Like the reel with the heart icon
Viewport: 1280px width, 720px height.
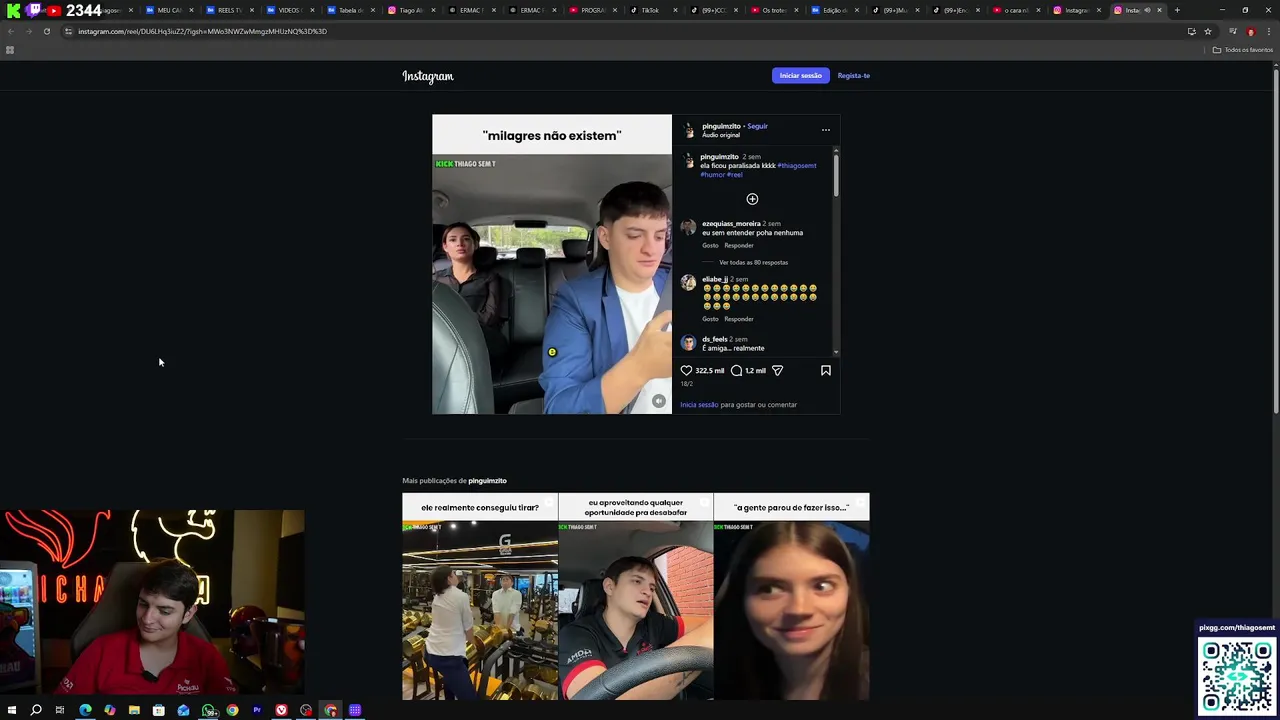(687, 370)
